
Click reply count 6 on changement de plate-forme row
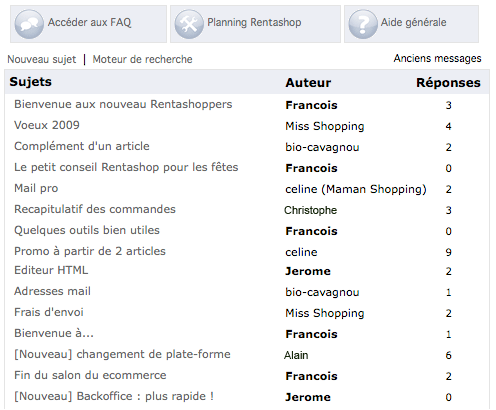point(448,355)
